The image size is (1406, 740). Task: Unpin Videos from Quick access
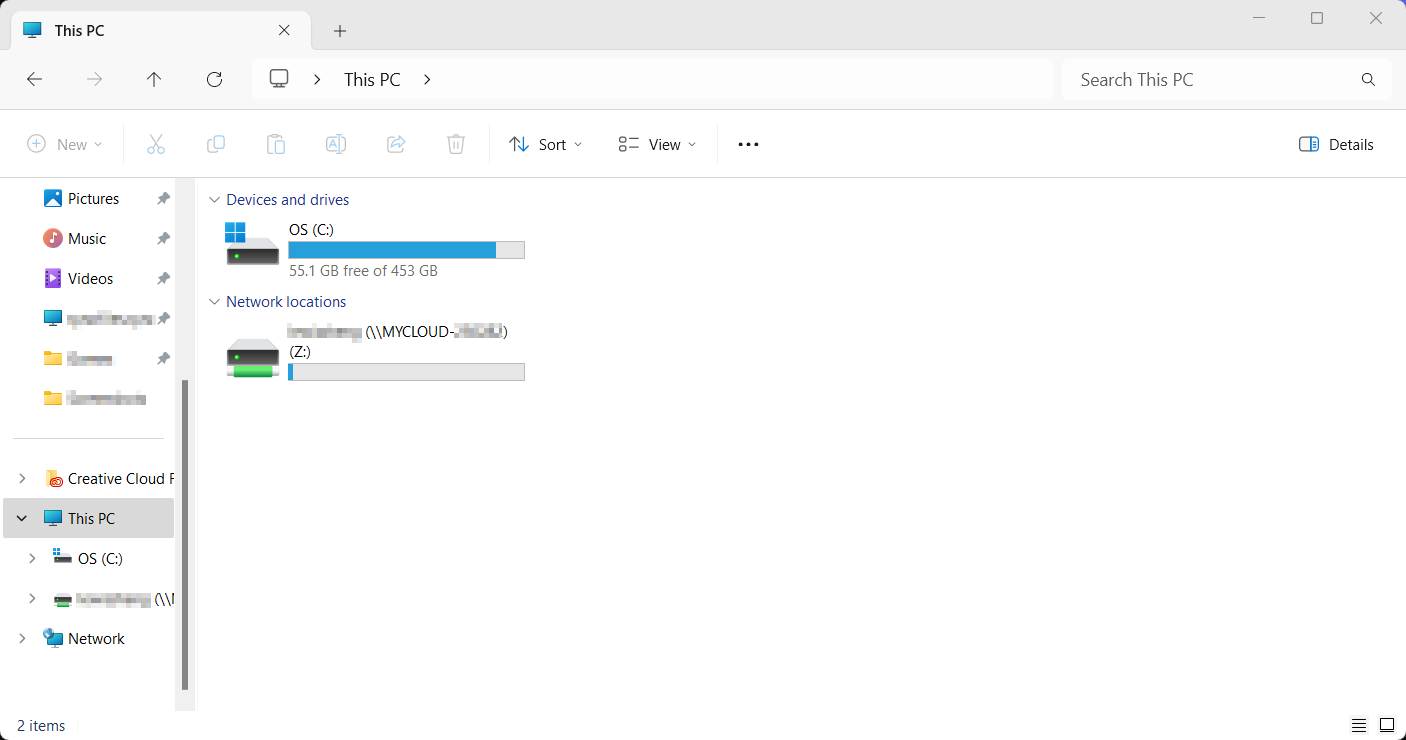pyautogui.click(x=163, y=279)
